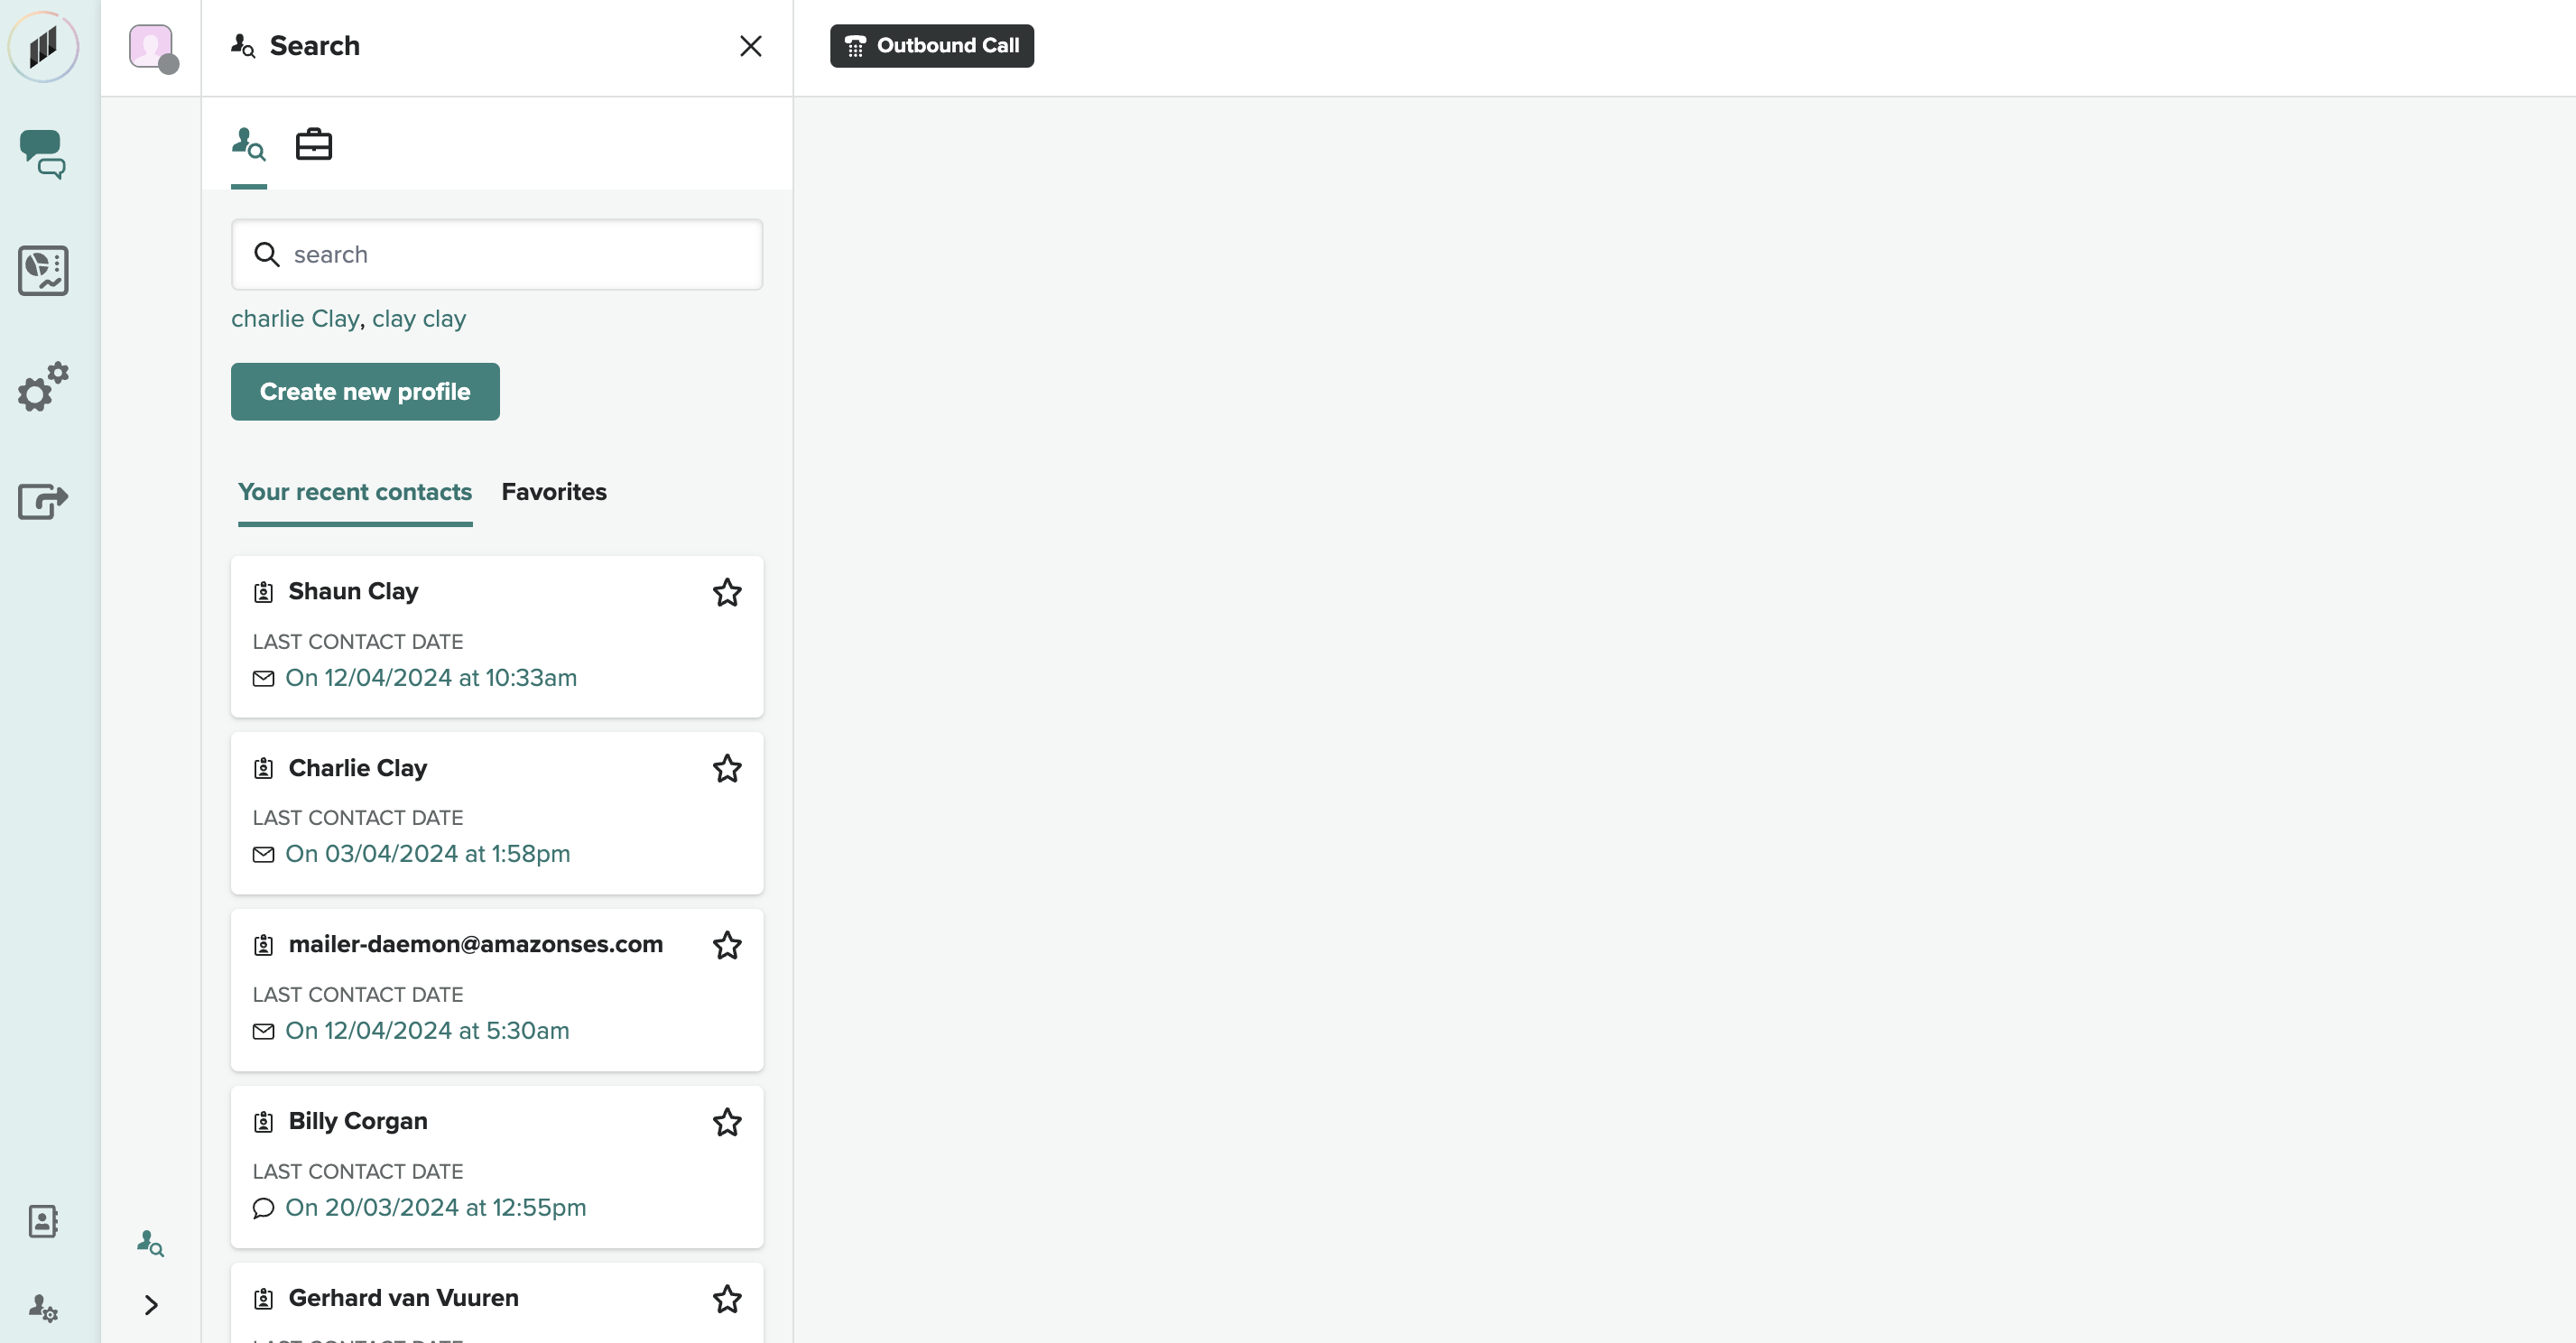Image resolution: width=2576 pixels, height=1343 pixels.
Task: Click the user avatar status icon
Action: coord(152,47)
